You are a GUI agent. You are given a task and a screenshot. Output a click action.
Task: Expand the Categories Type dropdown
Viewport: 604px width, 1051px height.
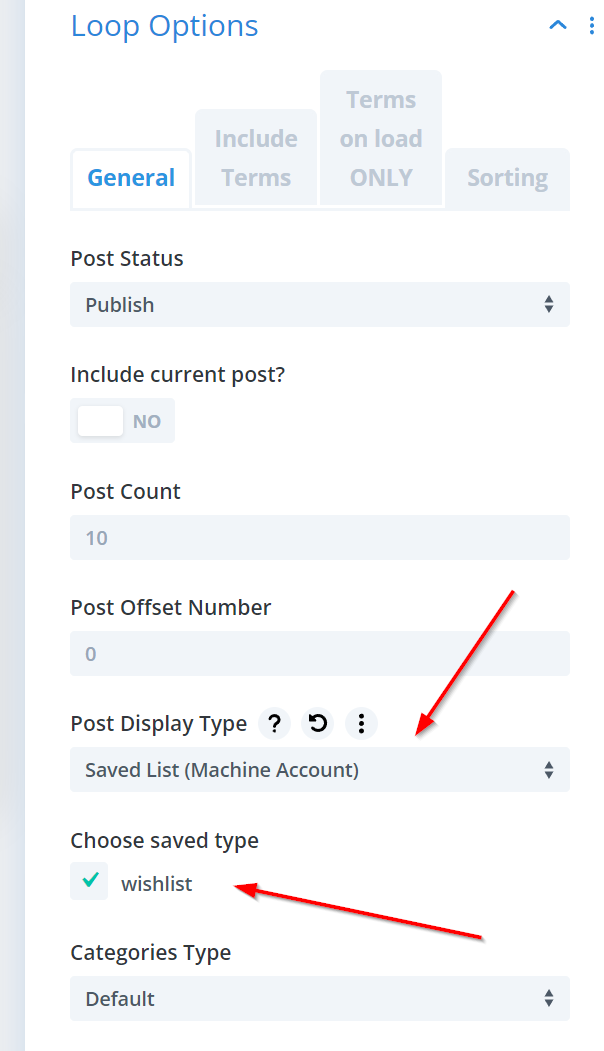[320, 999]
